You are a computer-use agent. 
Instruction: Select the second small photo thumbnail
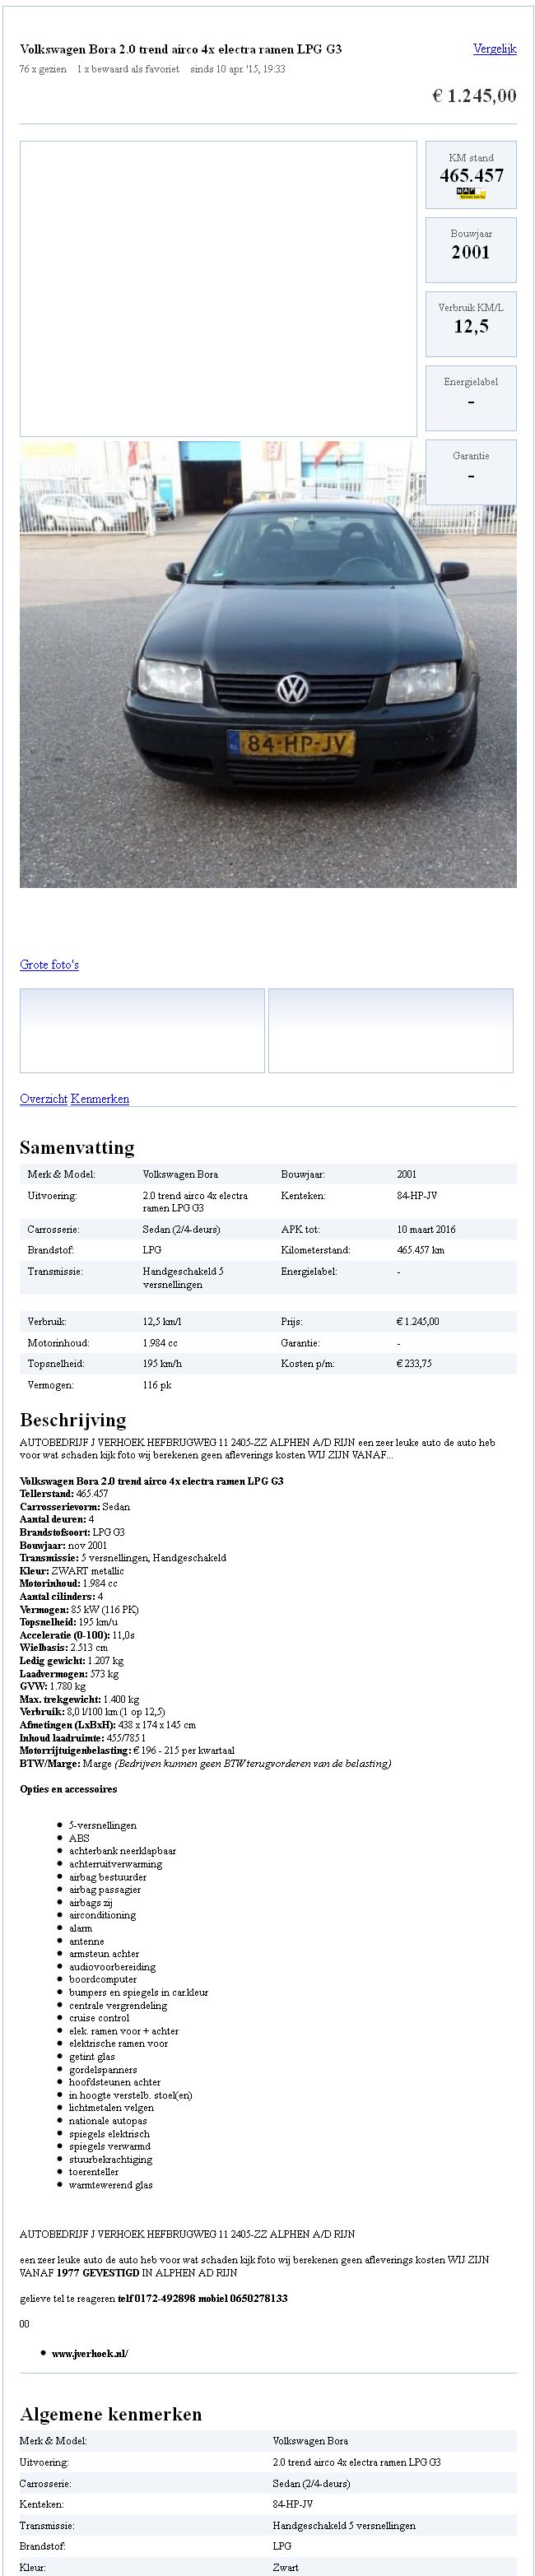coord(390,1030)
